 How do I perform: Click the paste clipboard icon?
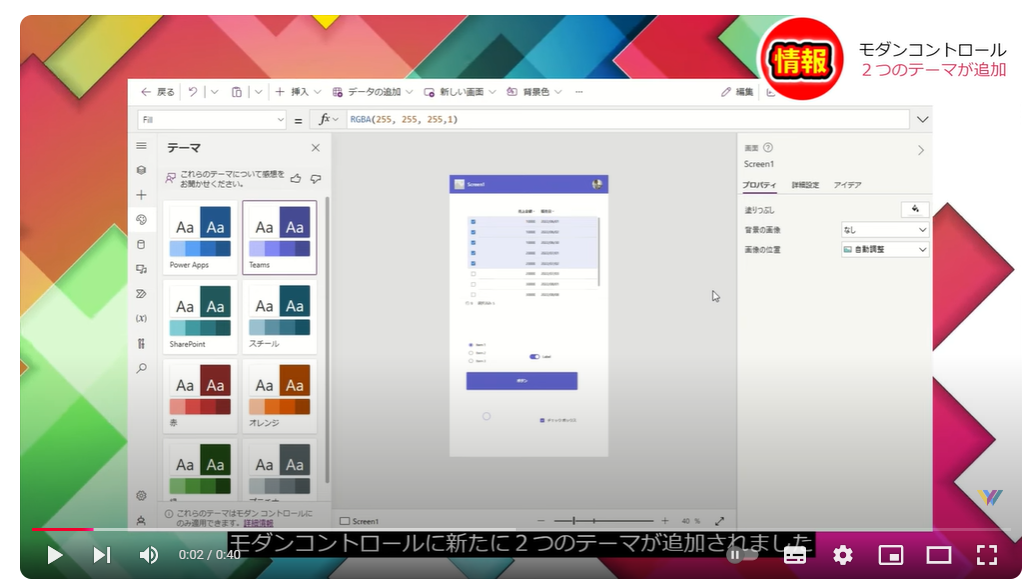pyautogui.click(x=237, y=92)
